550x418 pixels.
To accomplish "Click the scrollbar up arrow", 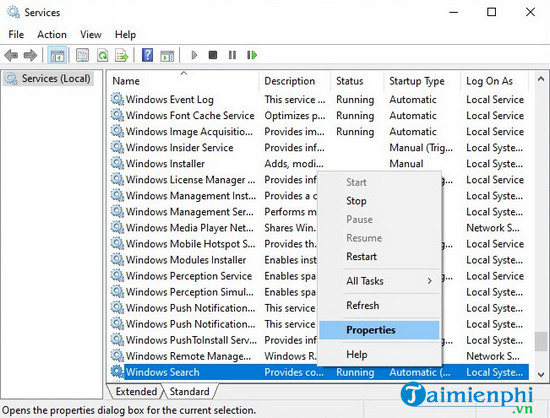I will tap(541, 79).
